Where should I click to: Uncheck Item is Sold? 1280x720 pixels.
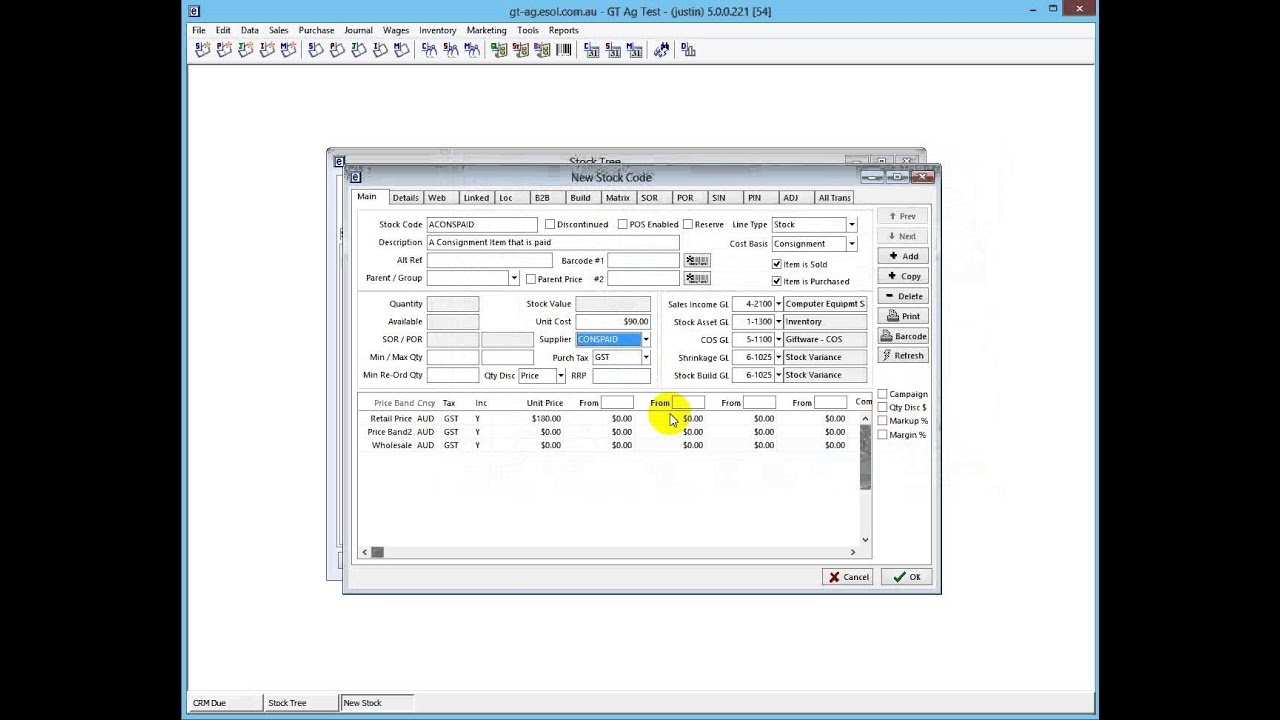click(x=776, y=264)
